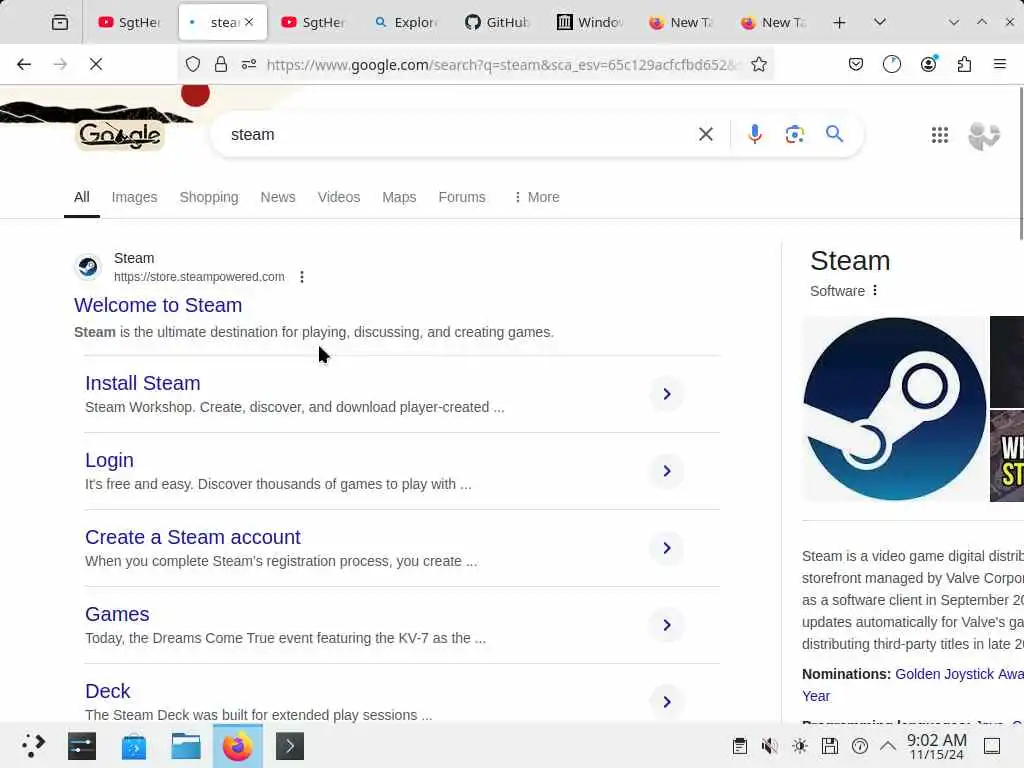Open the More search filters menu
This screenshot has height=768, width=1024.
[536, 197]
